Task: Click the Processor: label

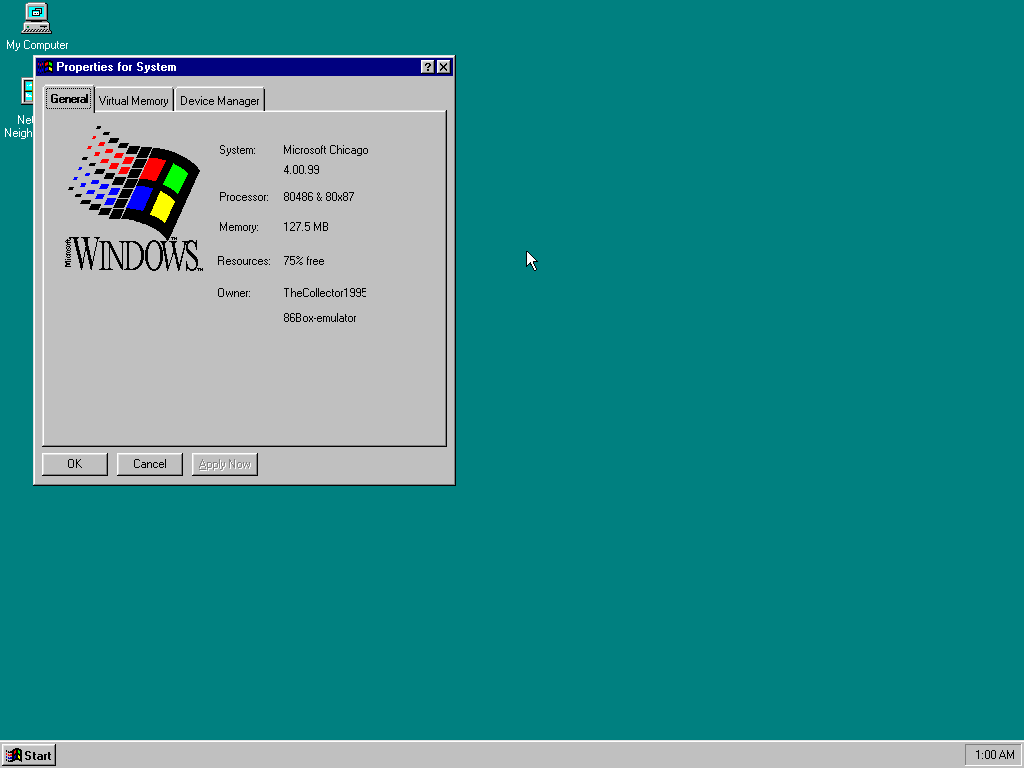Action: pos(244,197)
